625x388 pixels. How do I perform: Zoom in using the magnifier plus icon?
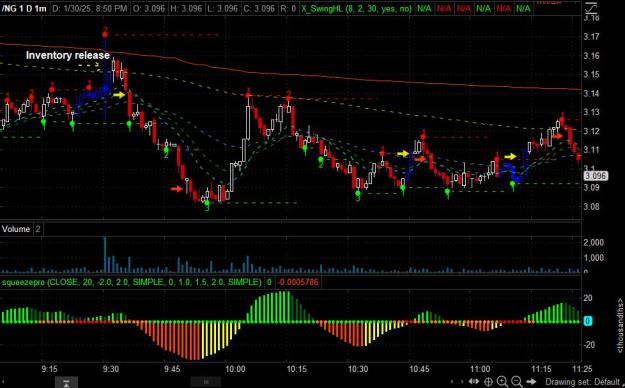click(x=502, y=382)
